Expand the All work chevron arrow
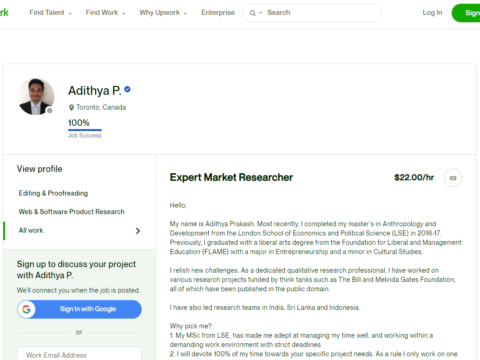480x360 pixels. [138, 231]
